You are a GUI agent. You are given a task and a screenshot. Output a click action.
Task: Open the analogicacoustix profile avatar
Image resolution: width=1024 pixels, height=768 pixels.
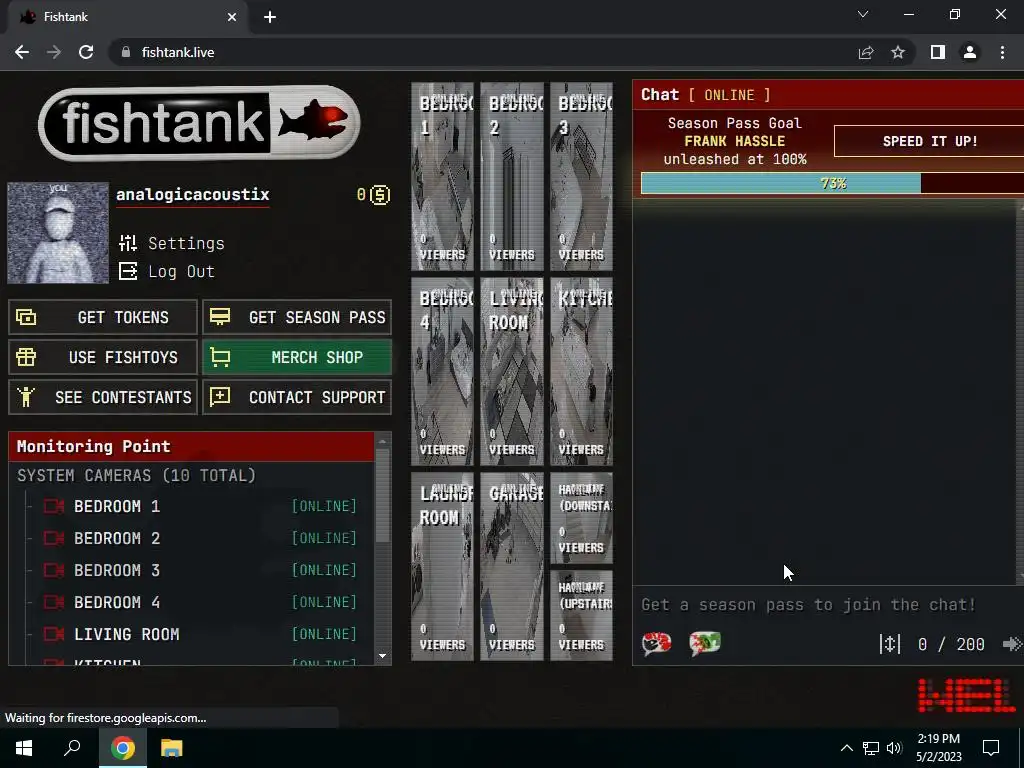coord(58,232)
